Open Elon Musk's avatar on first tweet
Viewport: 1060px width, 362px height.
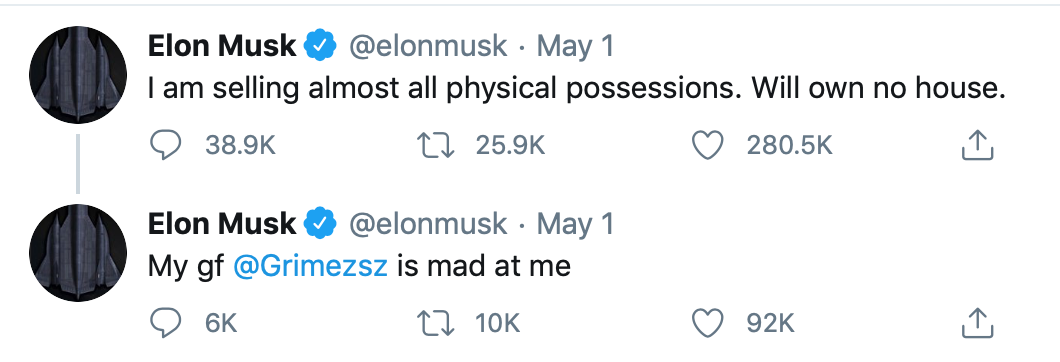(78, 75)
